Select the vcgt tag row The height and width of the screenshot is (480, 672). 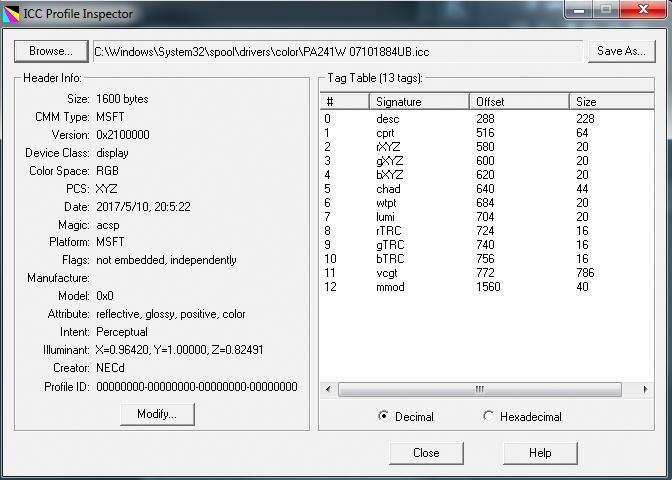[x=486, y=273]
